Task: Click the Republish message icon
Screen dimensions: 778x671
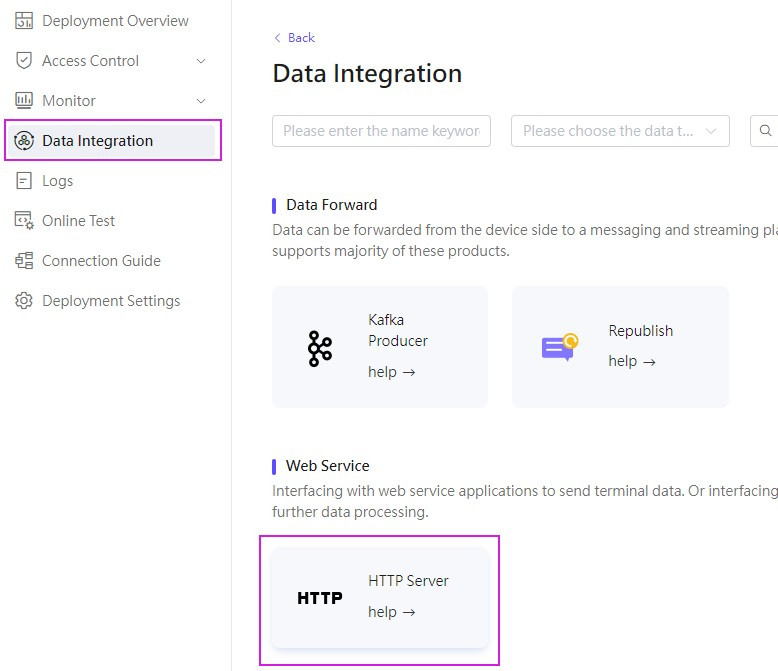Action: point(560,347)
